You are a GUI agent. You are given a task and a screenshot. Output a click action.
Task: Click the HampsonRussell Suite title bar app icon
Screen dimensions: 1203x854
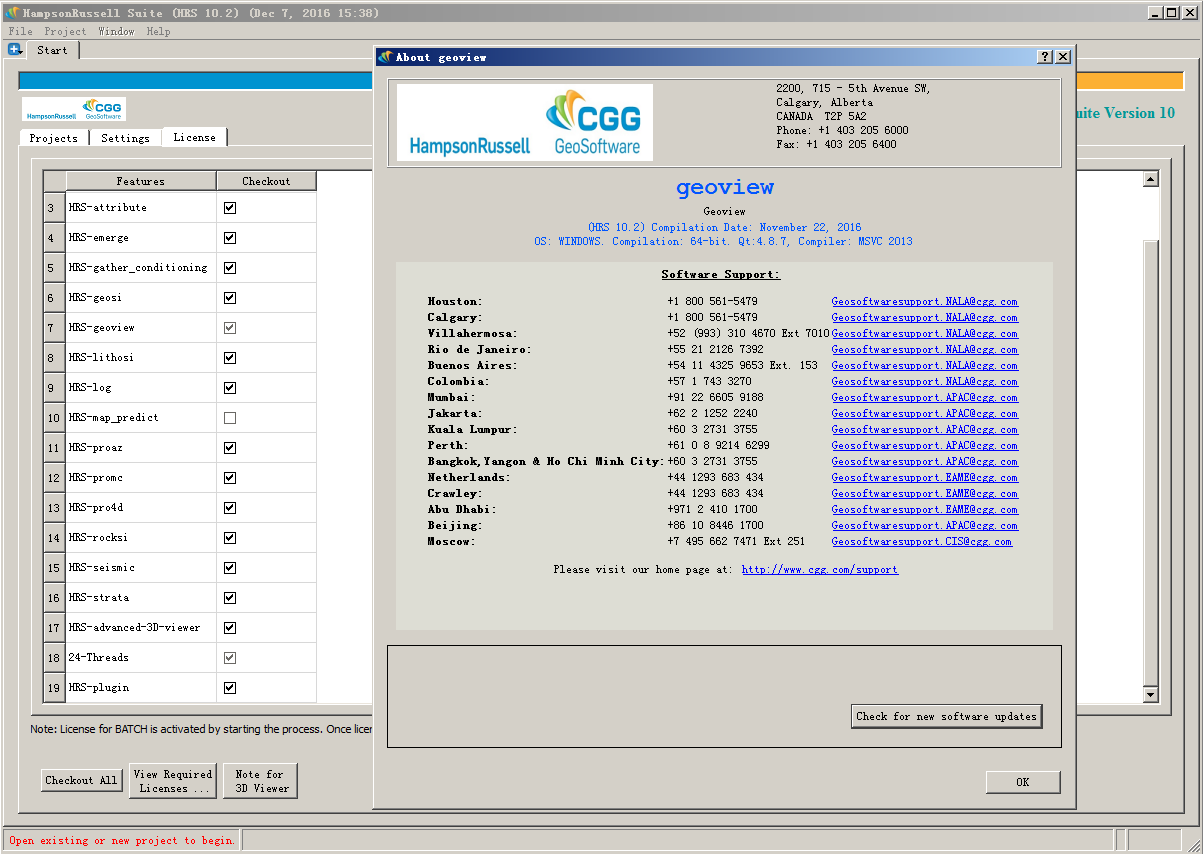pos(12,12)
